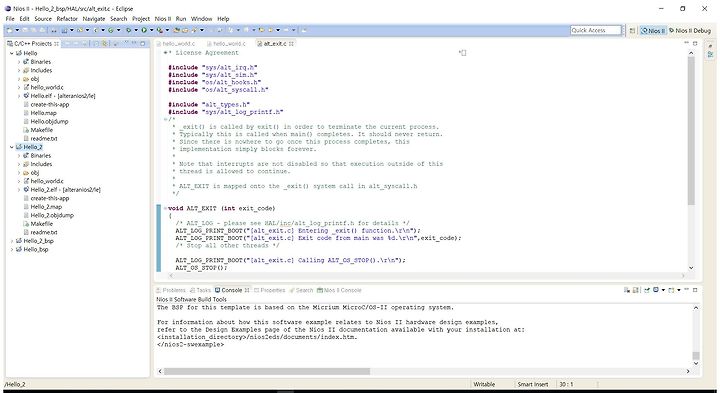Click the Quick Access search field

(x=595, y=30)
